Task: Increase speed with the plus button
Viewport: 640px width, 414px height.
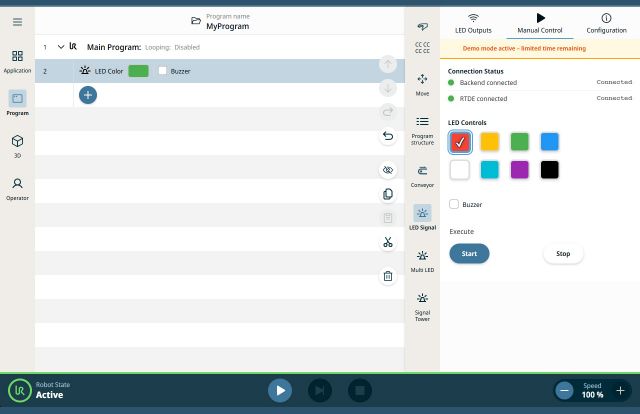Action: [x=620, y=390]
